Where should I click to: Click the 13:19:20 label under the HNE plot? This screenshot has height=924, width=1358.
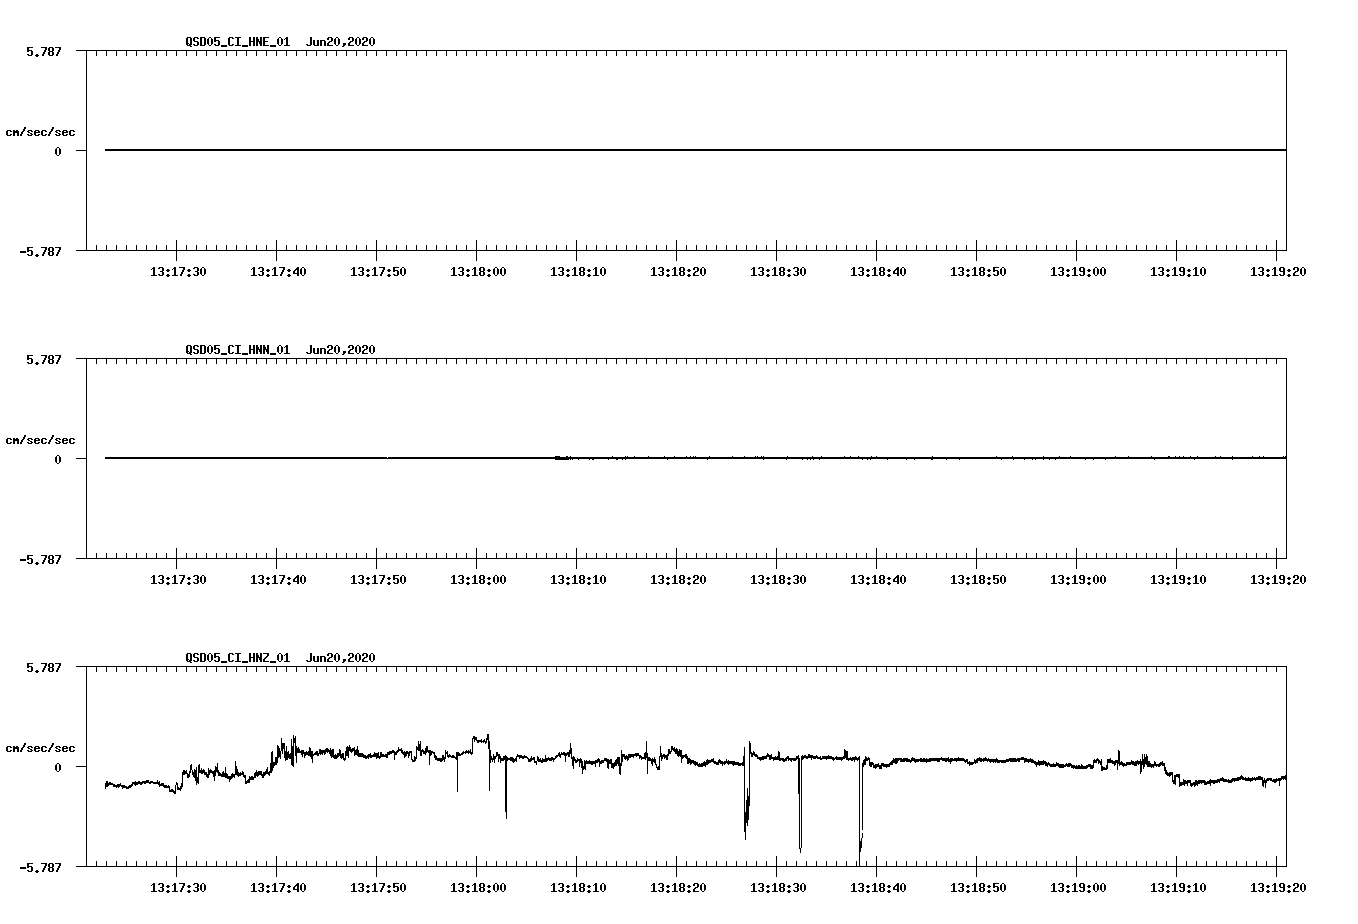point(1278,272)
